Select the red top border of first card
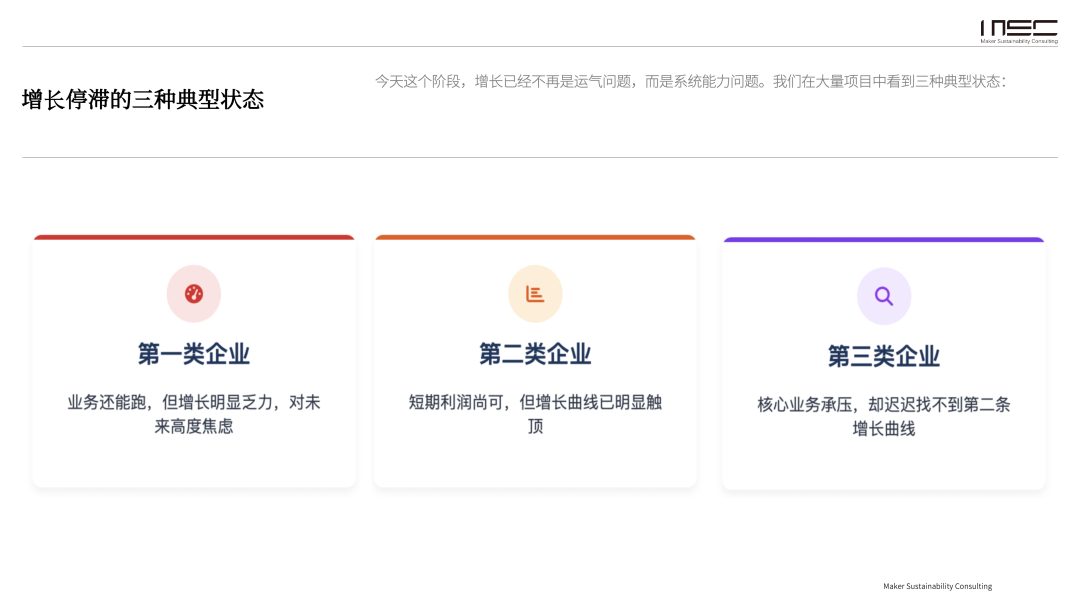 coord(194,238)
